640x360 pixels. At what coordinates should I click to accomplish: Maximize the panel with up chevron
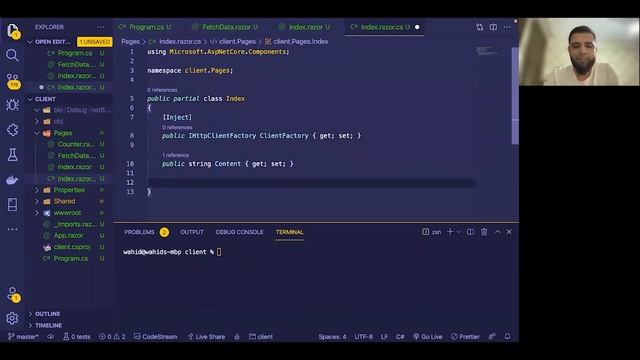[x=498, y=232]
